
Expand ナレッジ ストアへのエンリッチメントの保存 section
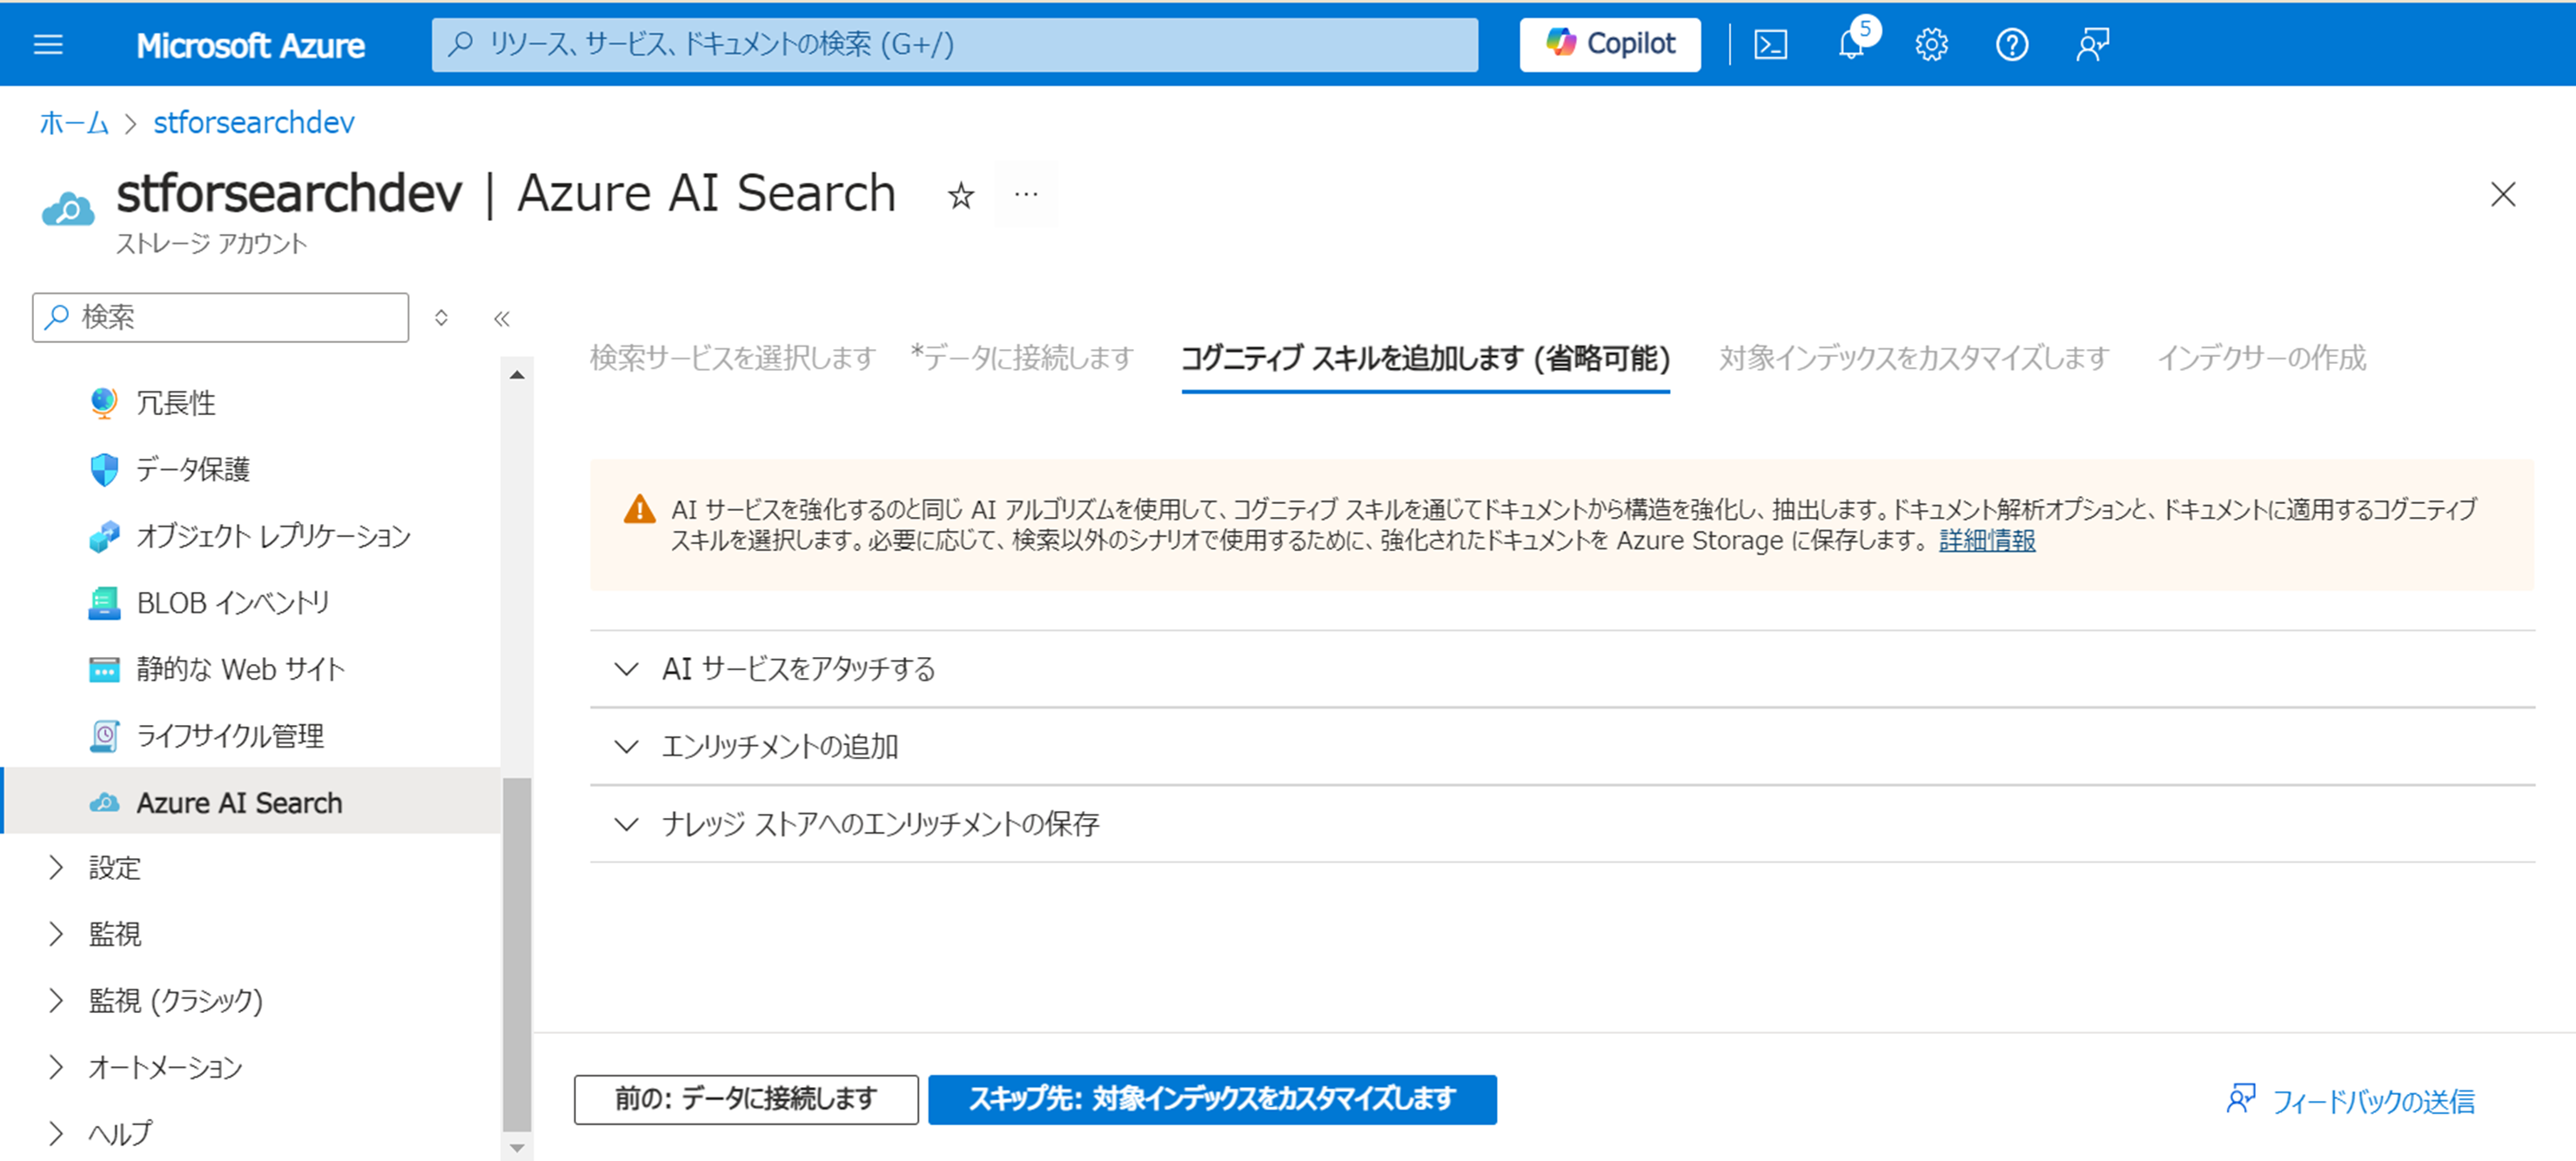click(x=1562, y=824)
